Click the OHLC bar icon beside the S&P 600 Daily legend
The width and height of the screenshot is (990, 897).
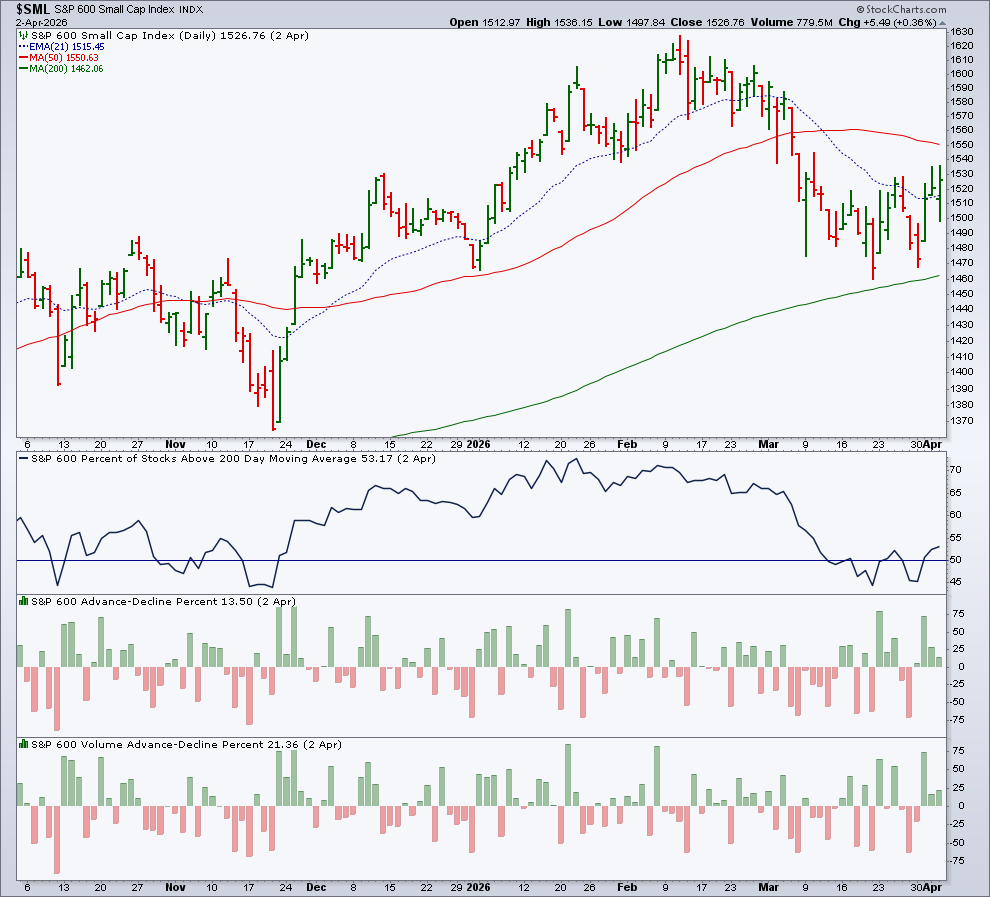22,34
